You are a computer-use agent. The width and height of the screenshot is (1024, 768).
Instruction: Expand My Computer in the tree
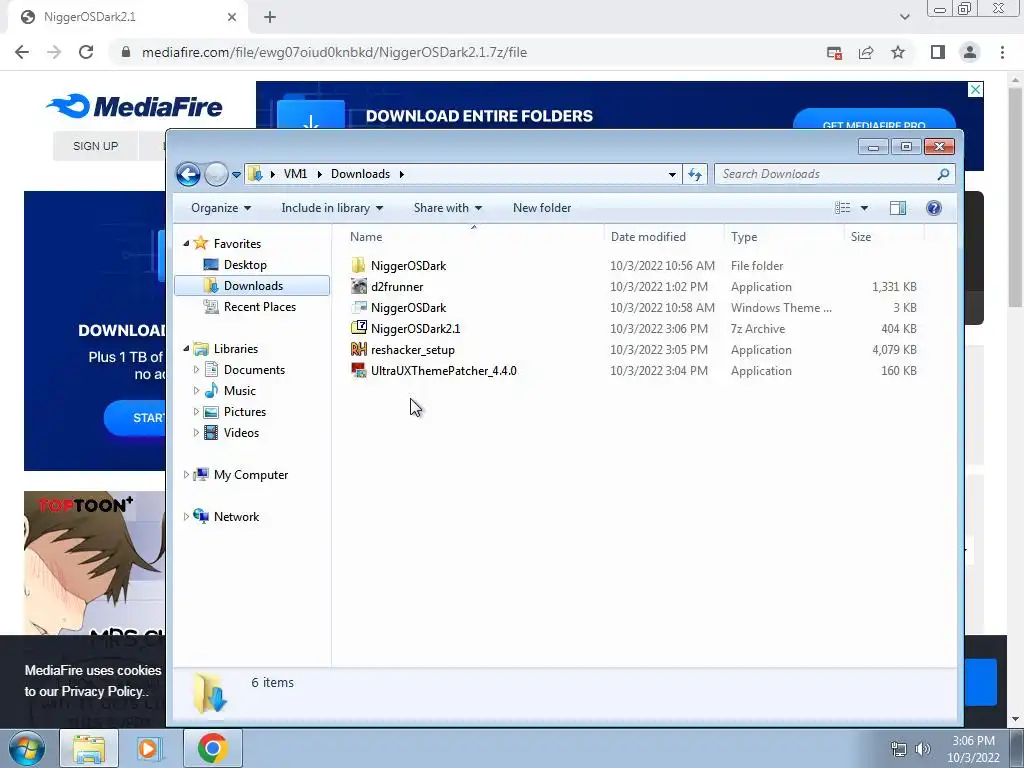point(186,475)
